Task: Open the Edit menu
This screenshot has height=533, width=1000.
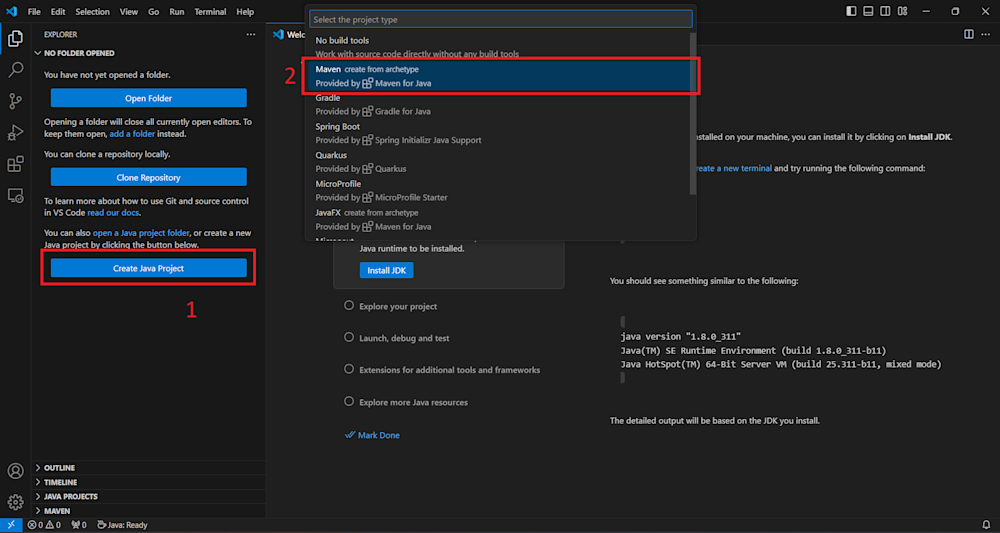Action: [x=58, y=11]
